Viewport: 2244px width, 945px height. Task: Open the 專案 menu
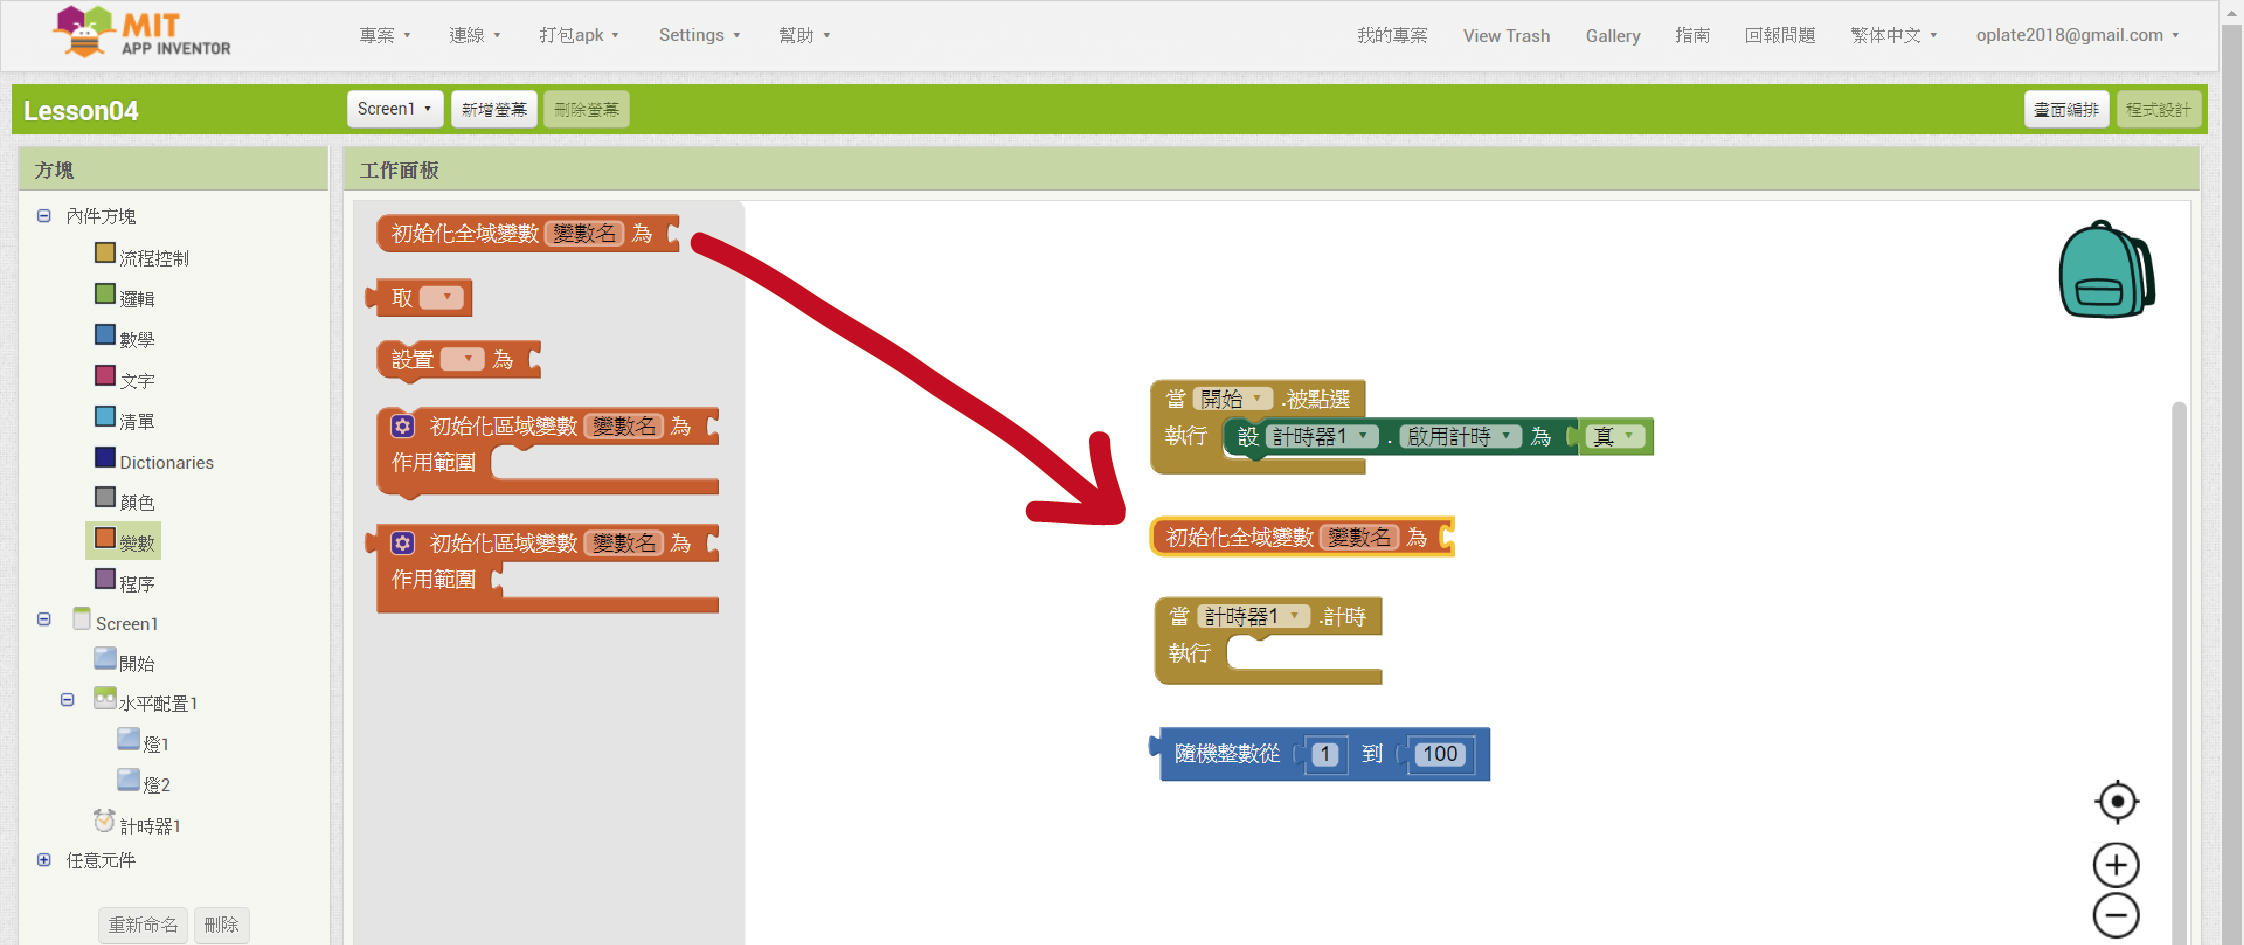384,35
